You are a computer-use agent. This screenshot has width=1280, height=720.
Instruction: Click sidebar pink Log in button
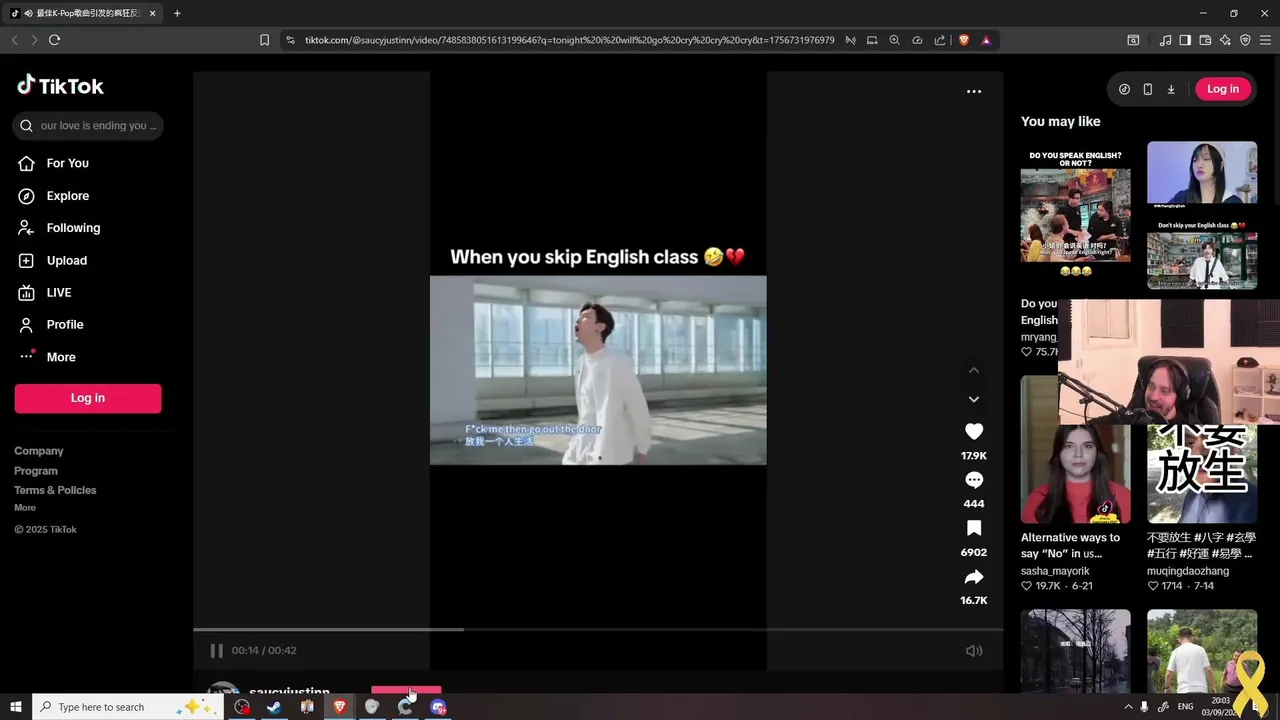pyautogui.click(x=88, y=398)
